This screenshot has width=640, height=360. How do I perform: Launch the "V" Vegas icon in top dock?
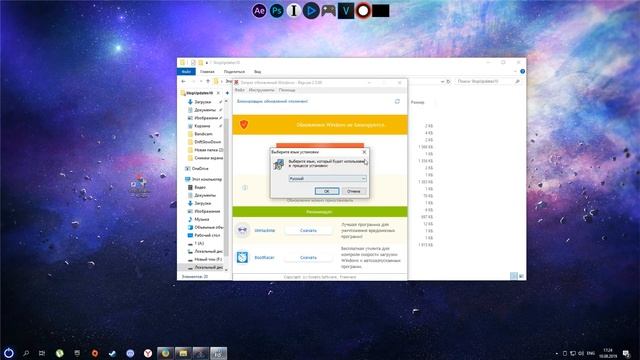(346, 11)
